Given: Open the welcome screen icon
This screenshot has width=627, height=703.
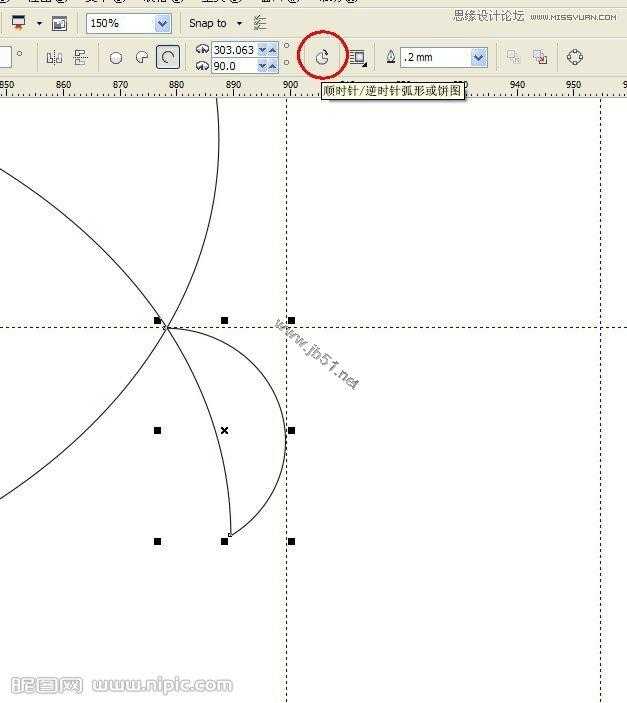Looking at the screenshot, I should [59, 23].
